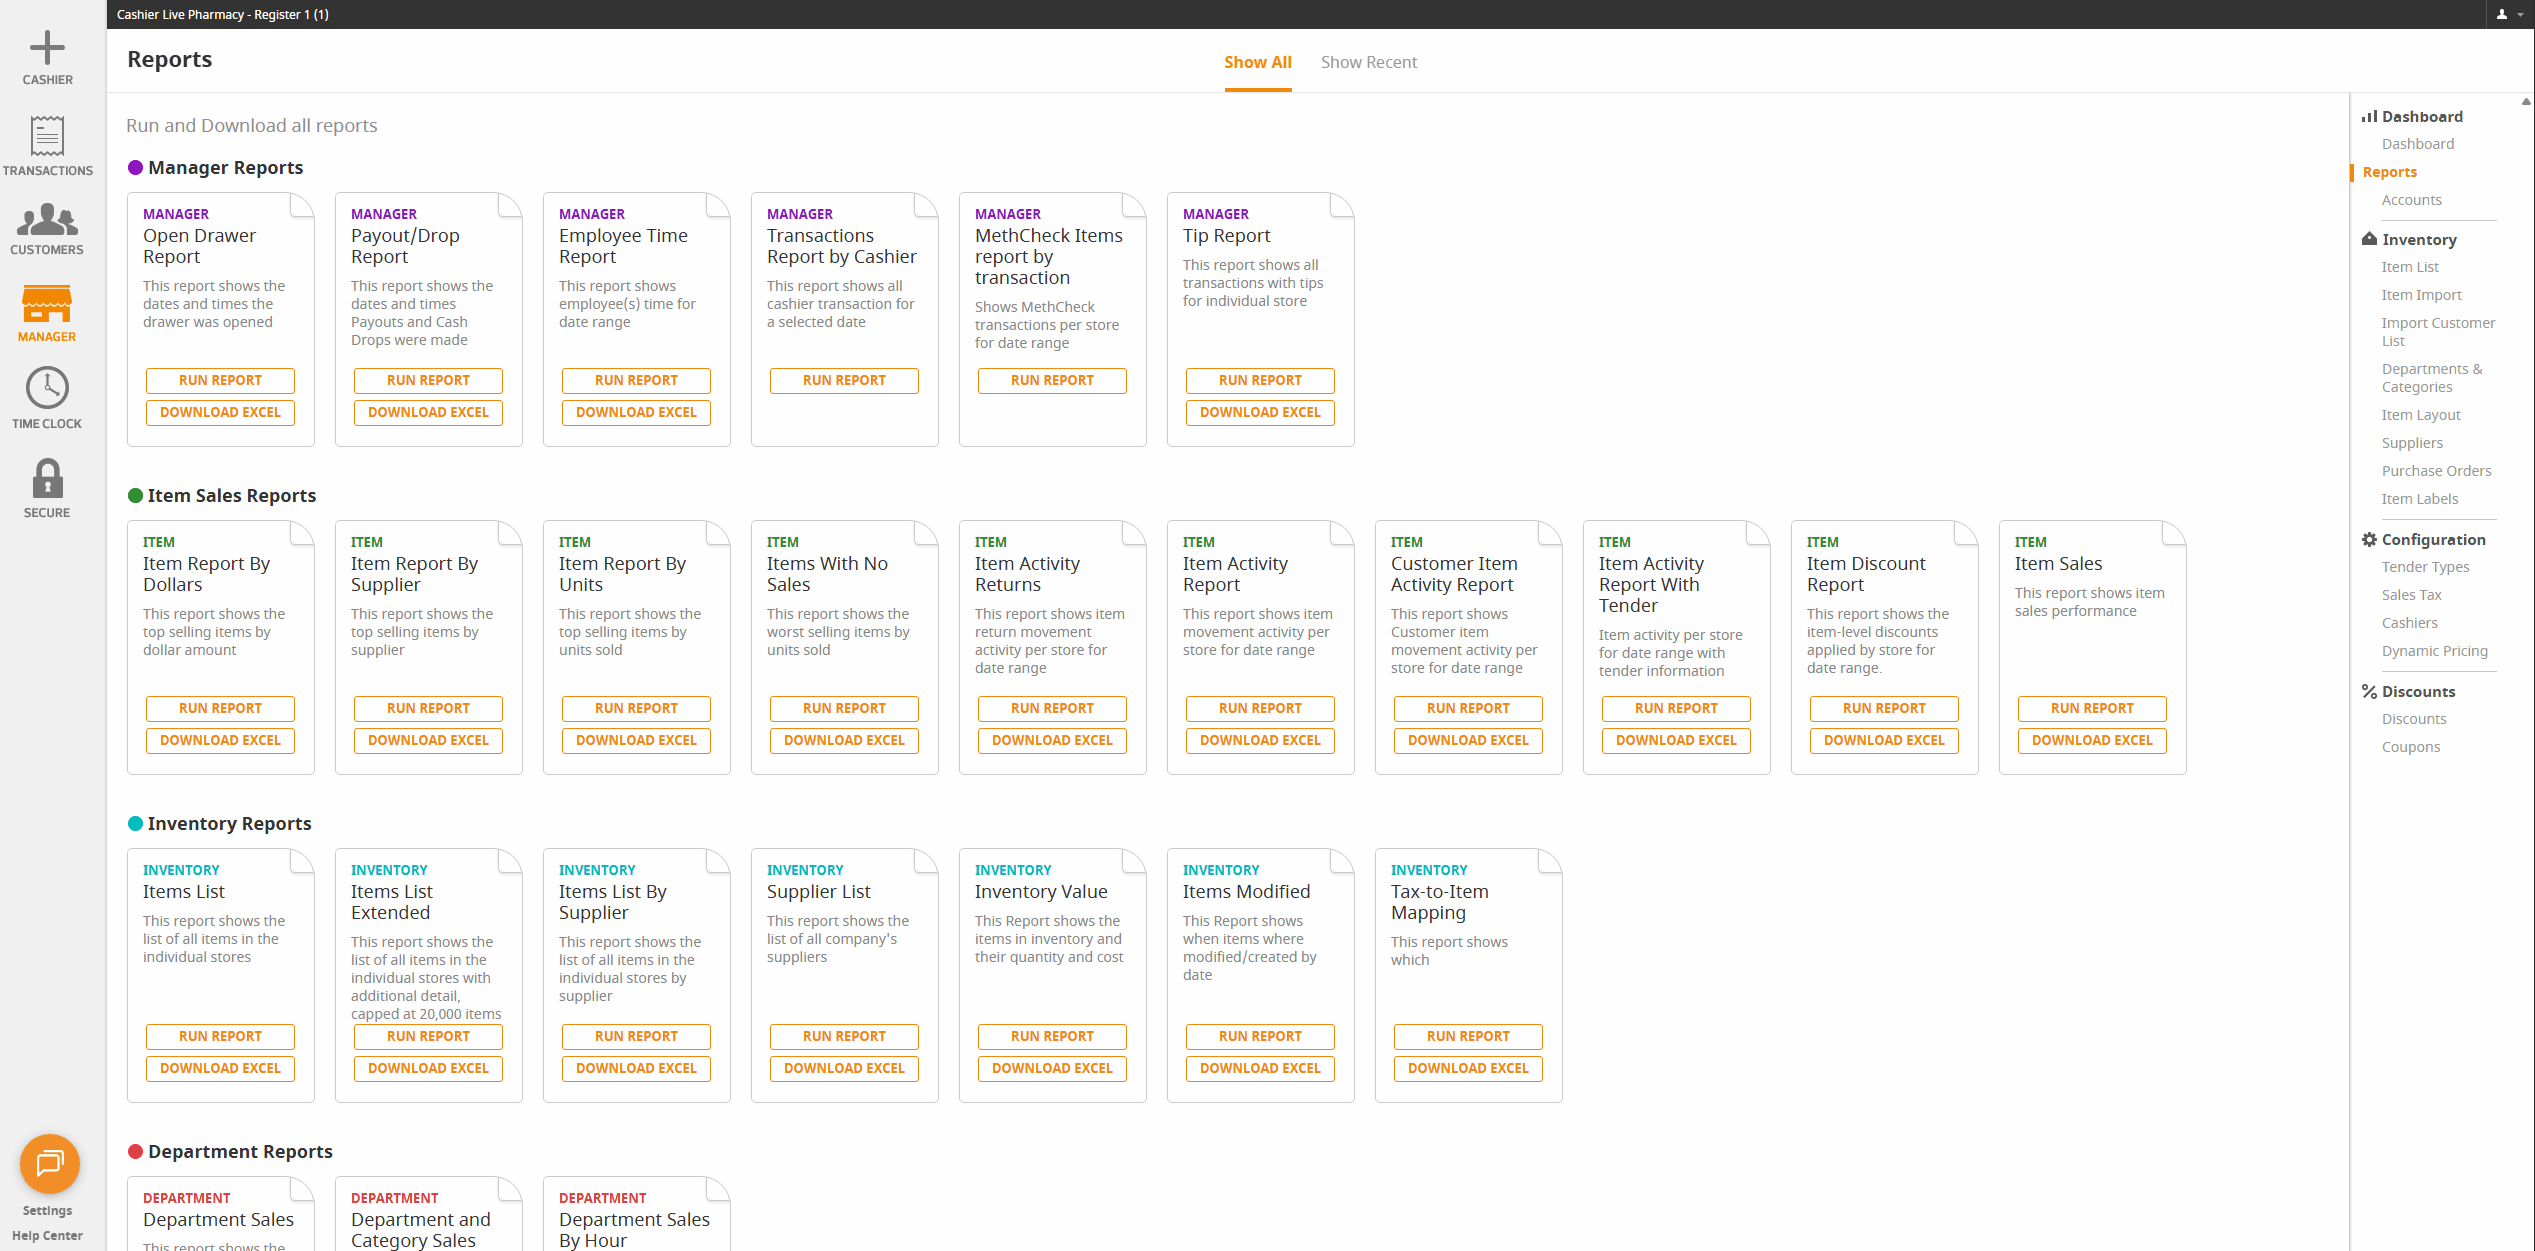Select the Show All tab

[1257, 62]
